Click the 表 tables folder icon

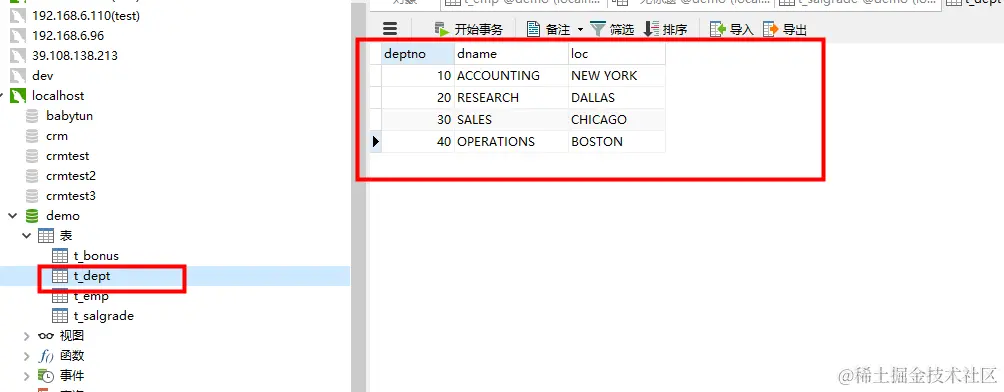point(45,236)
